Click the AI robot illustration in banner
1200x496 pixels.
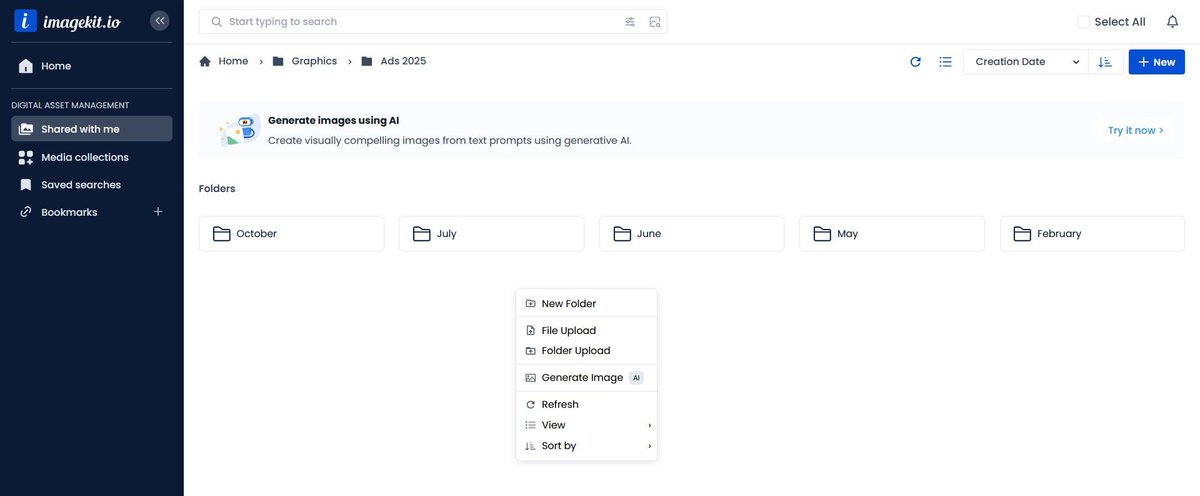(240, 130)
